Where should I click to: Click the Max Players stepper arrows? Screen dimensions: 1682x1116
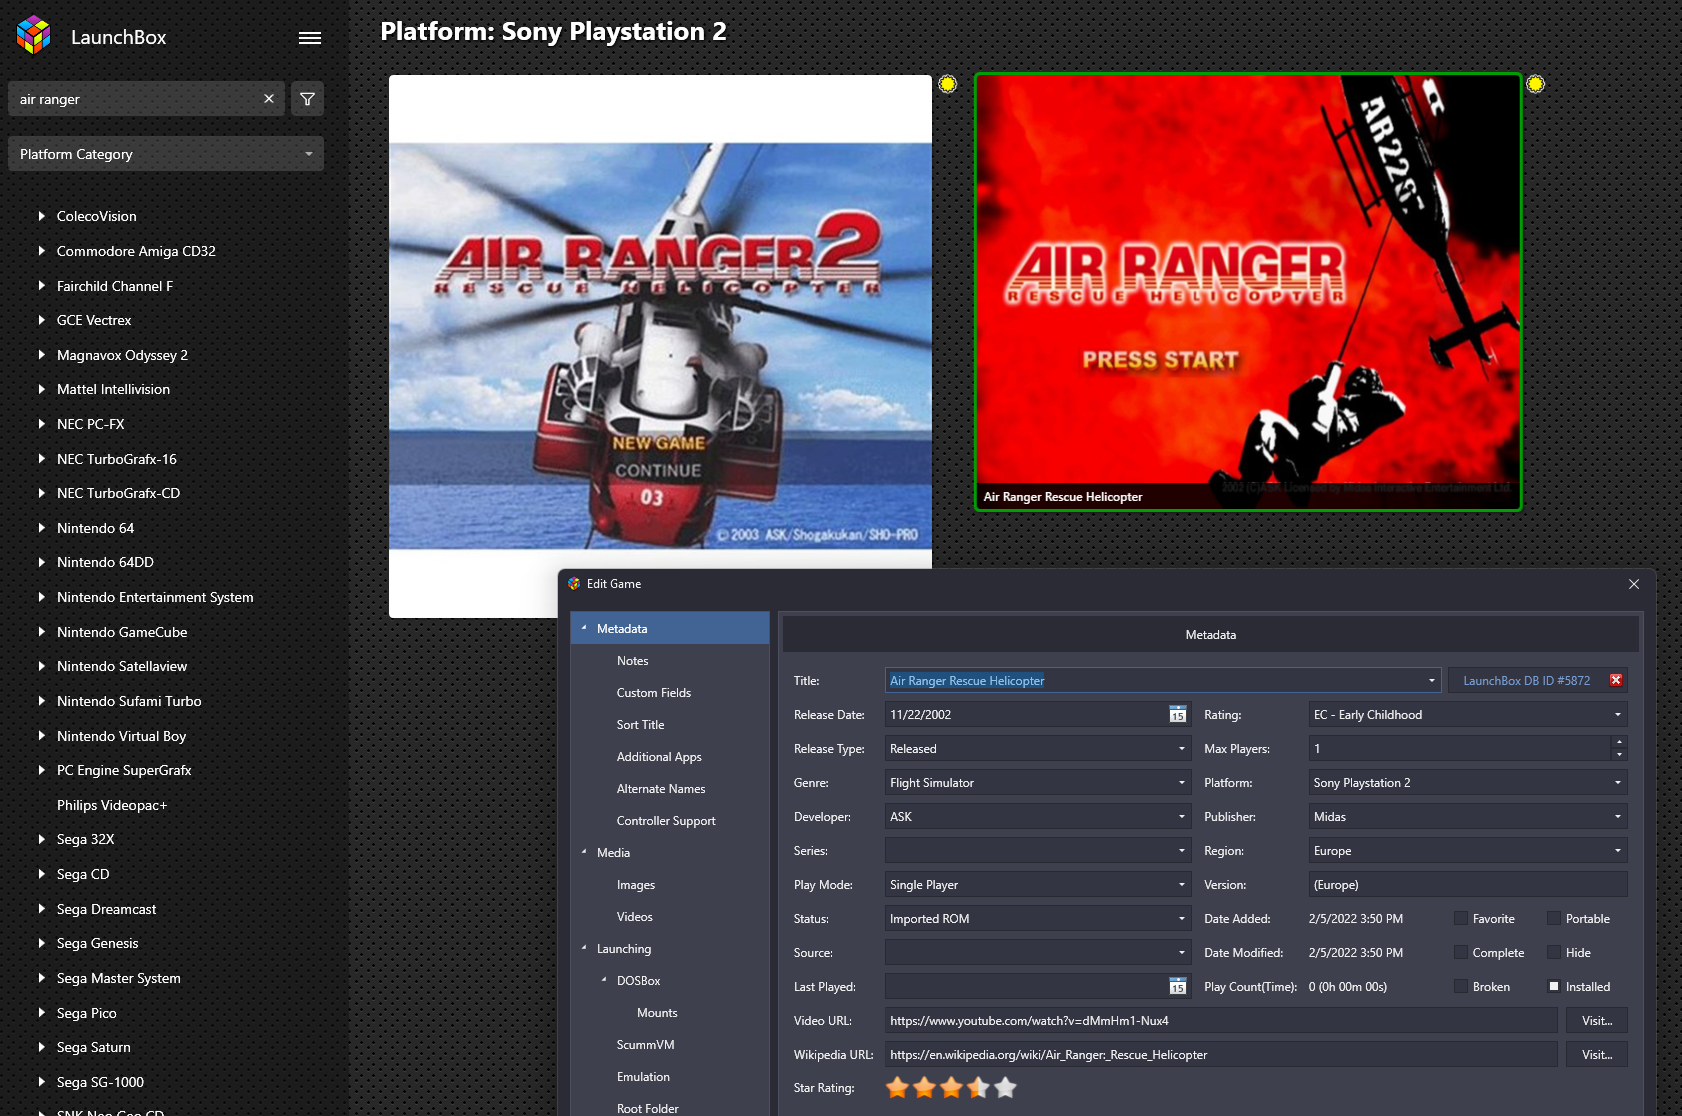pyautogui.click(x=1620, y=749)
